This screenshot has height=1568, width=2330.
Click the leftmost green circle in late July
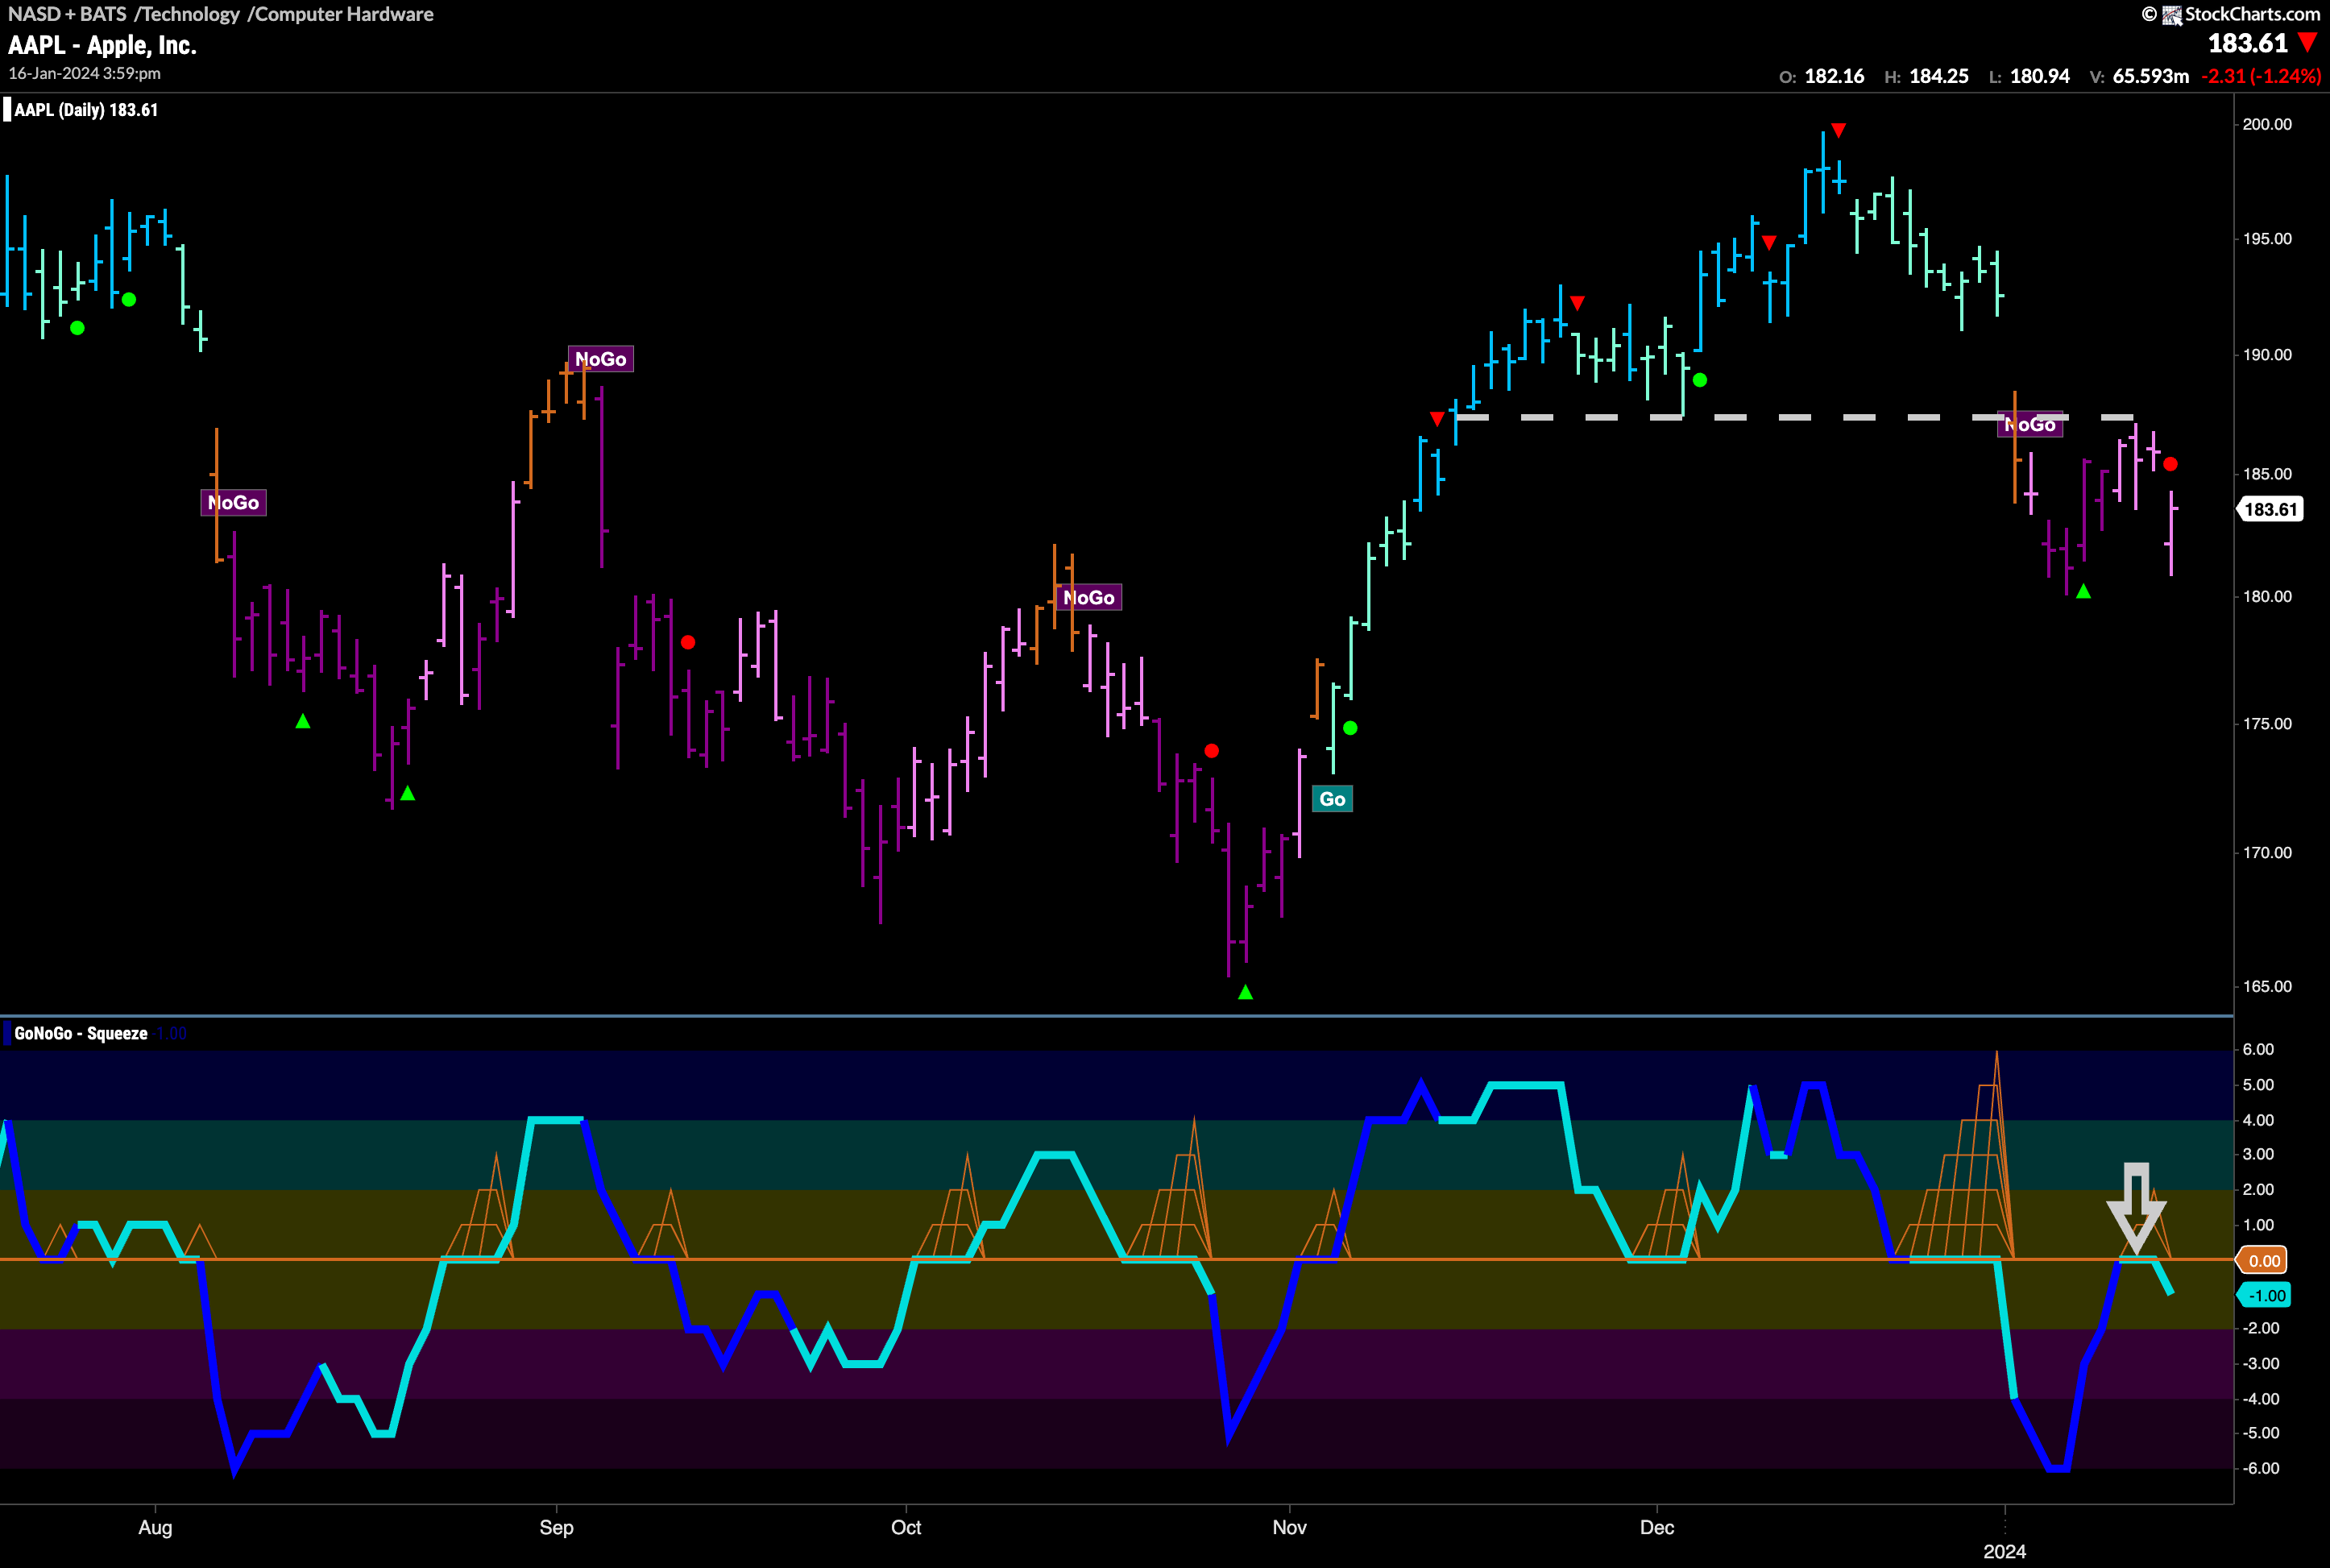click(78, 327)
